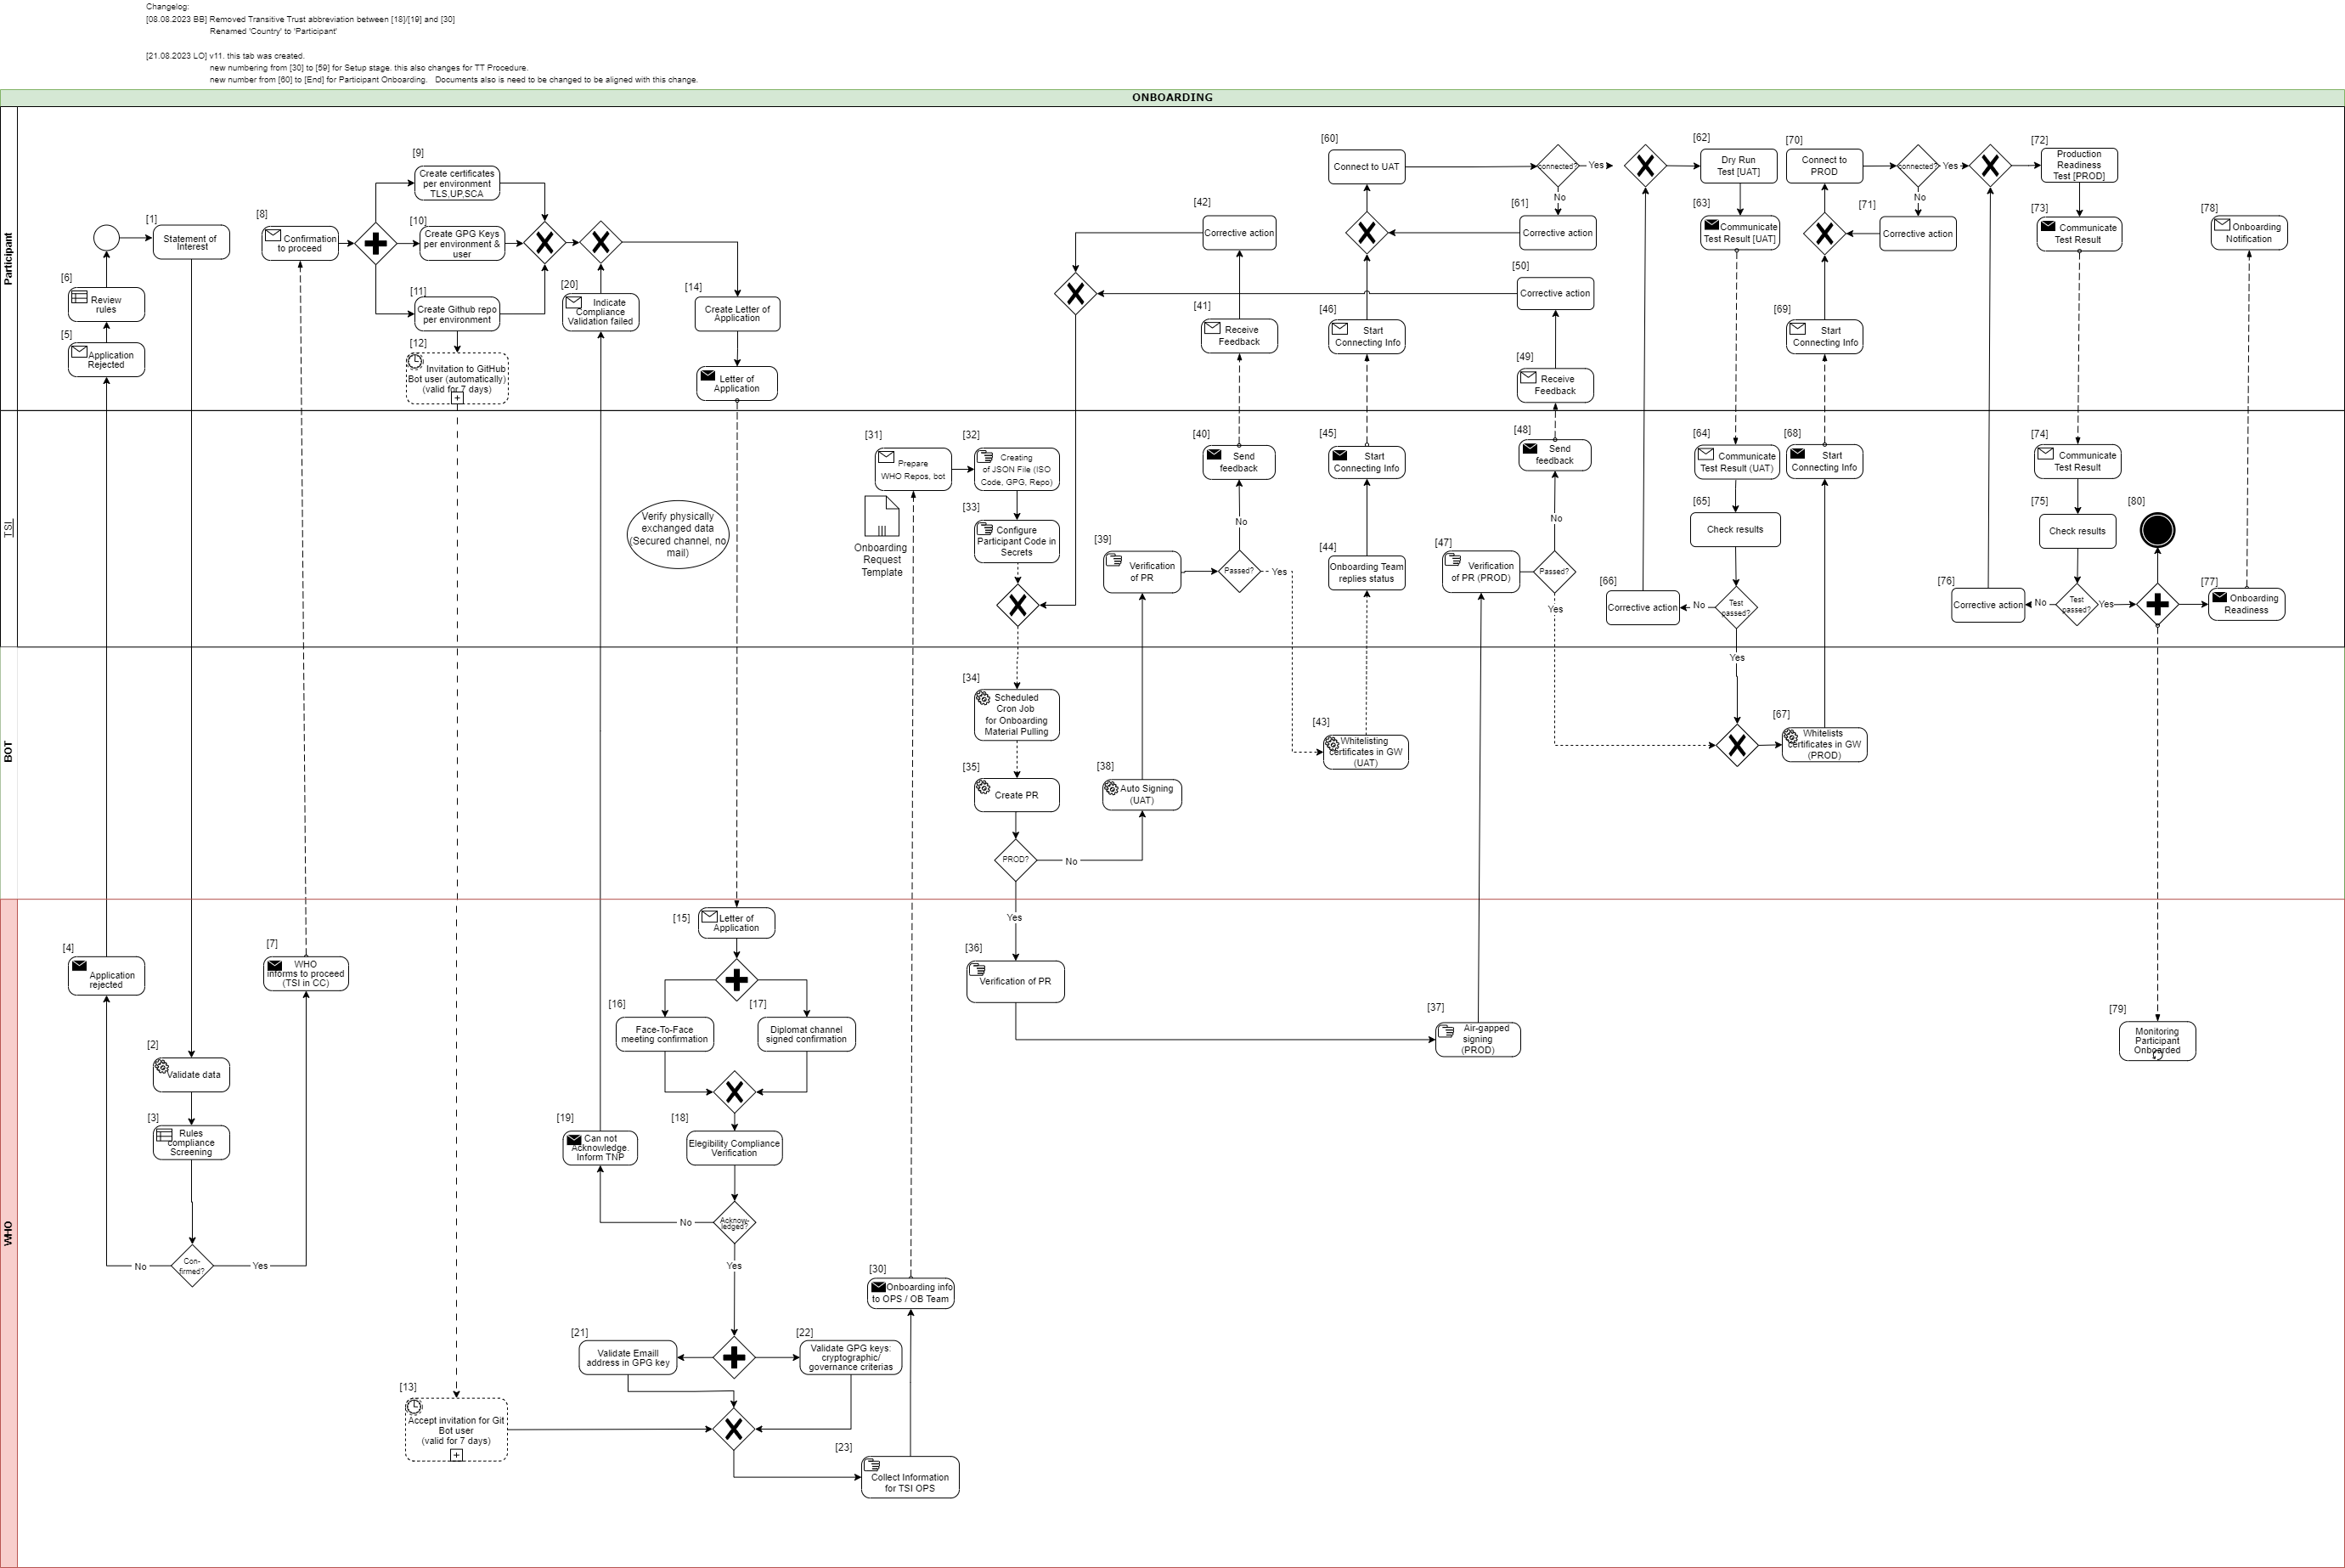Click the PROD? decision diamond
Image resolution: width=2345 pixels, height=1568 pixels.
pos(1015,858)
